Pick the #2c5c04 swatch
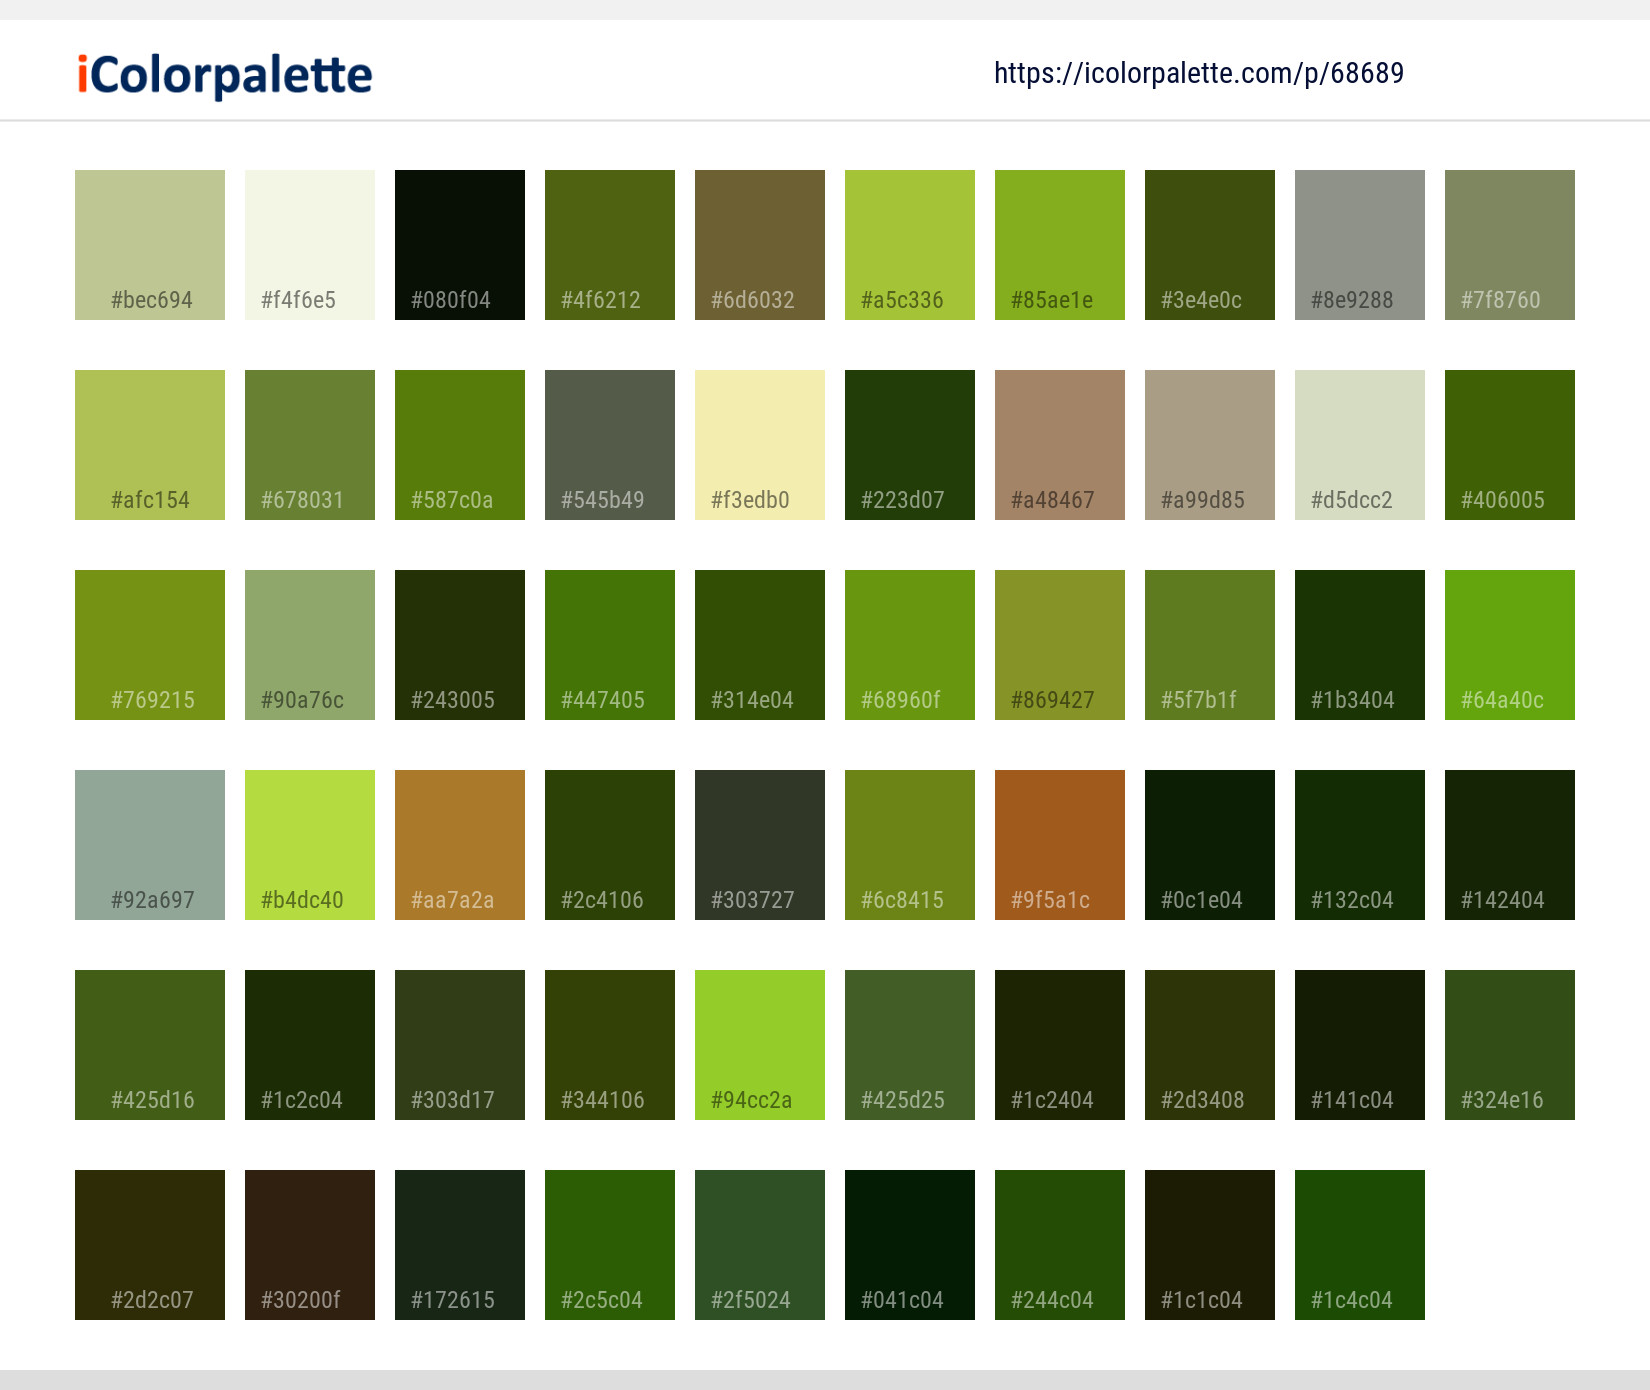The image size is (1650, 1390). [x=610, y=1245]
